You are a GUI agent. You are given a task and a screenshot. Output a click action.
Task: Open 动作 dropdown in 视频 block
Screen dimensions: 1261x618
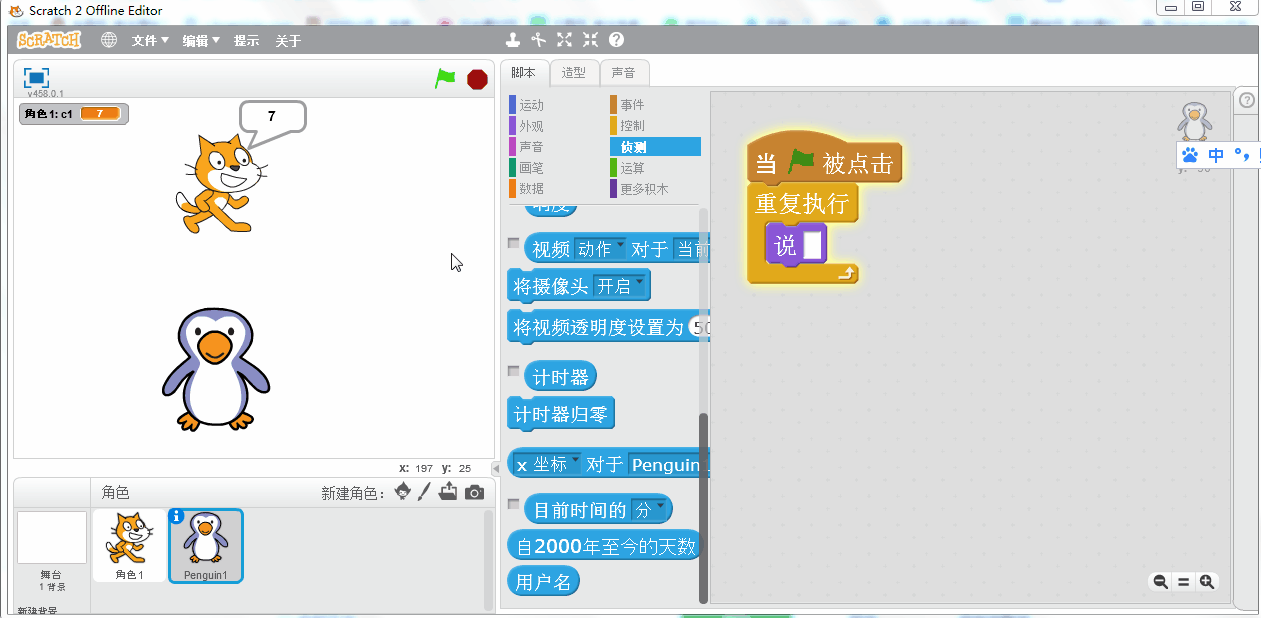601,249
